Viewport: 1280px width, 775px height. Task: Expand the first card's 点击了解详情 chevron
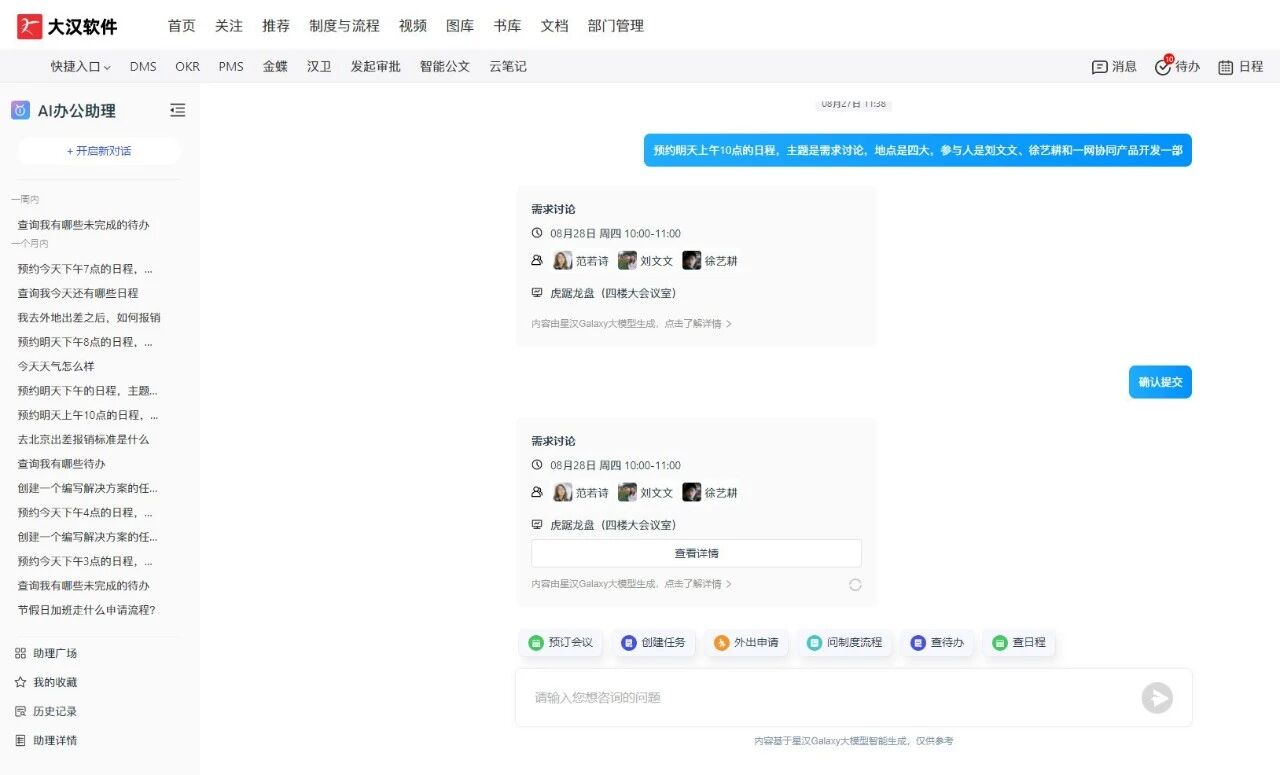[729, 324]
